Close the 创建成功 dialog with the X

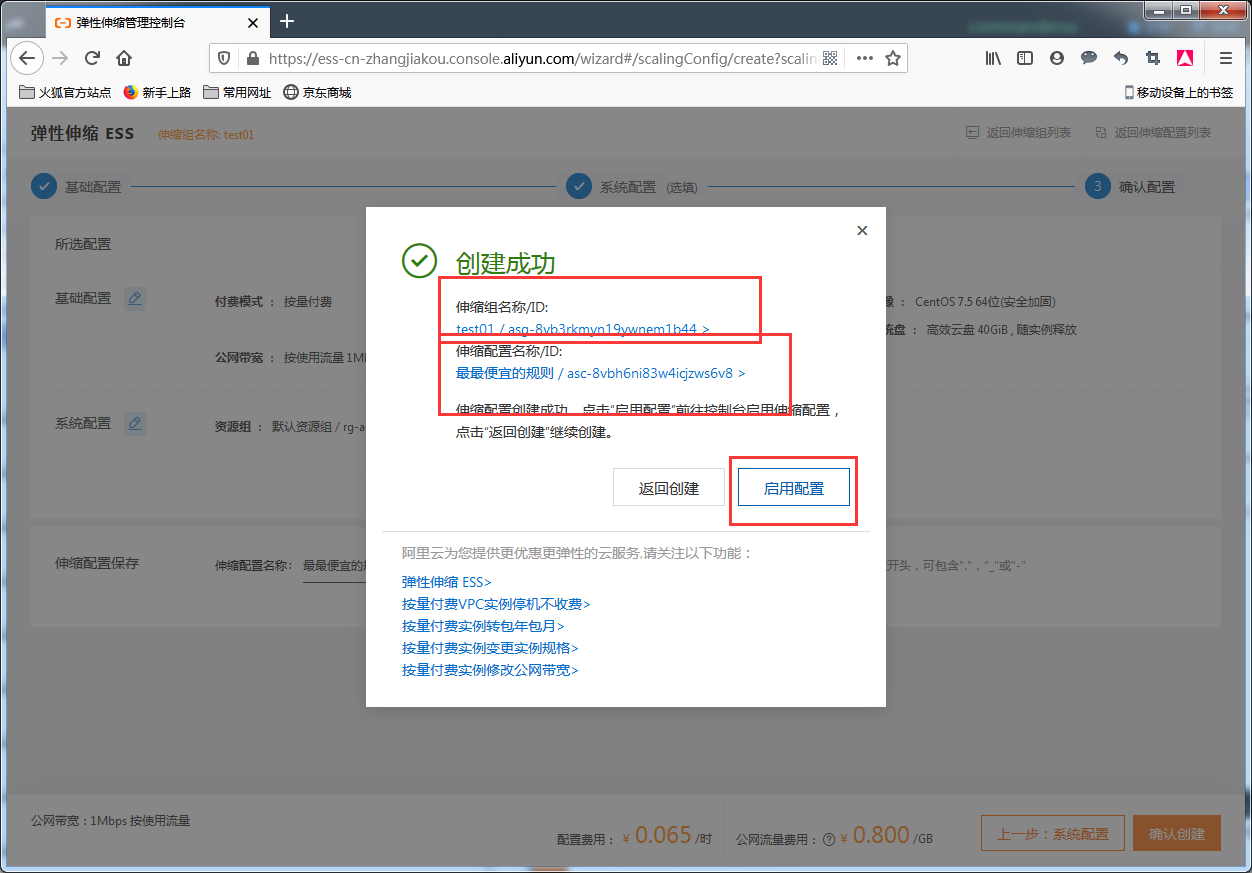tap(862, 231)
